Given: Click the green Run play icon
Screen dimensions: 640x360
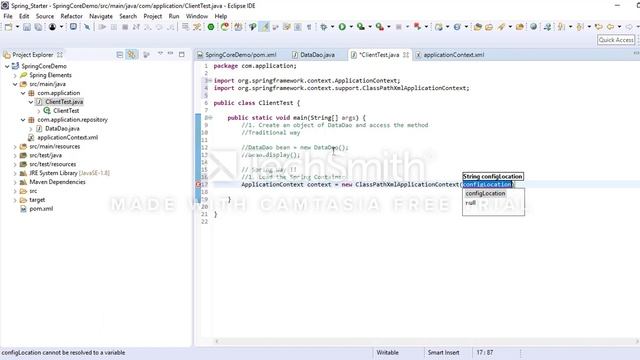Looking at the screenshot, I should click(x=342, y=27).
